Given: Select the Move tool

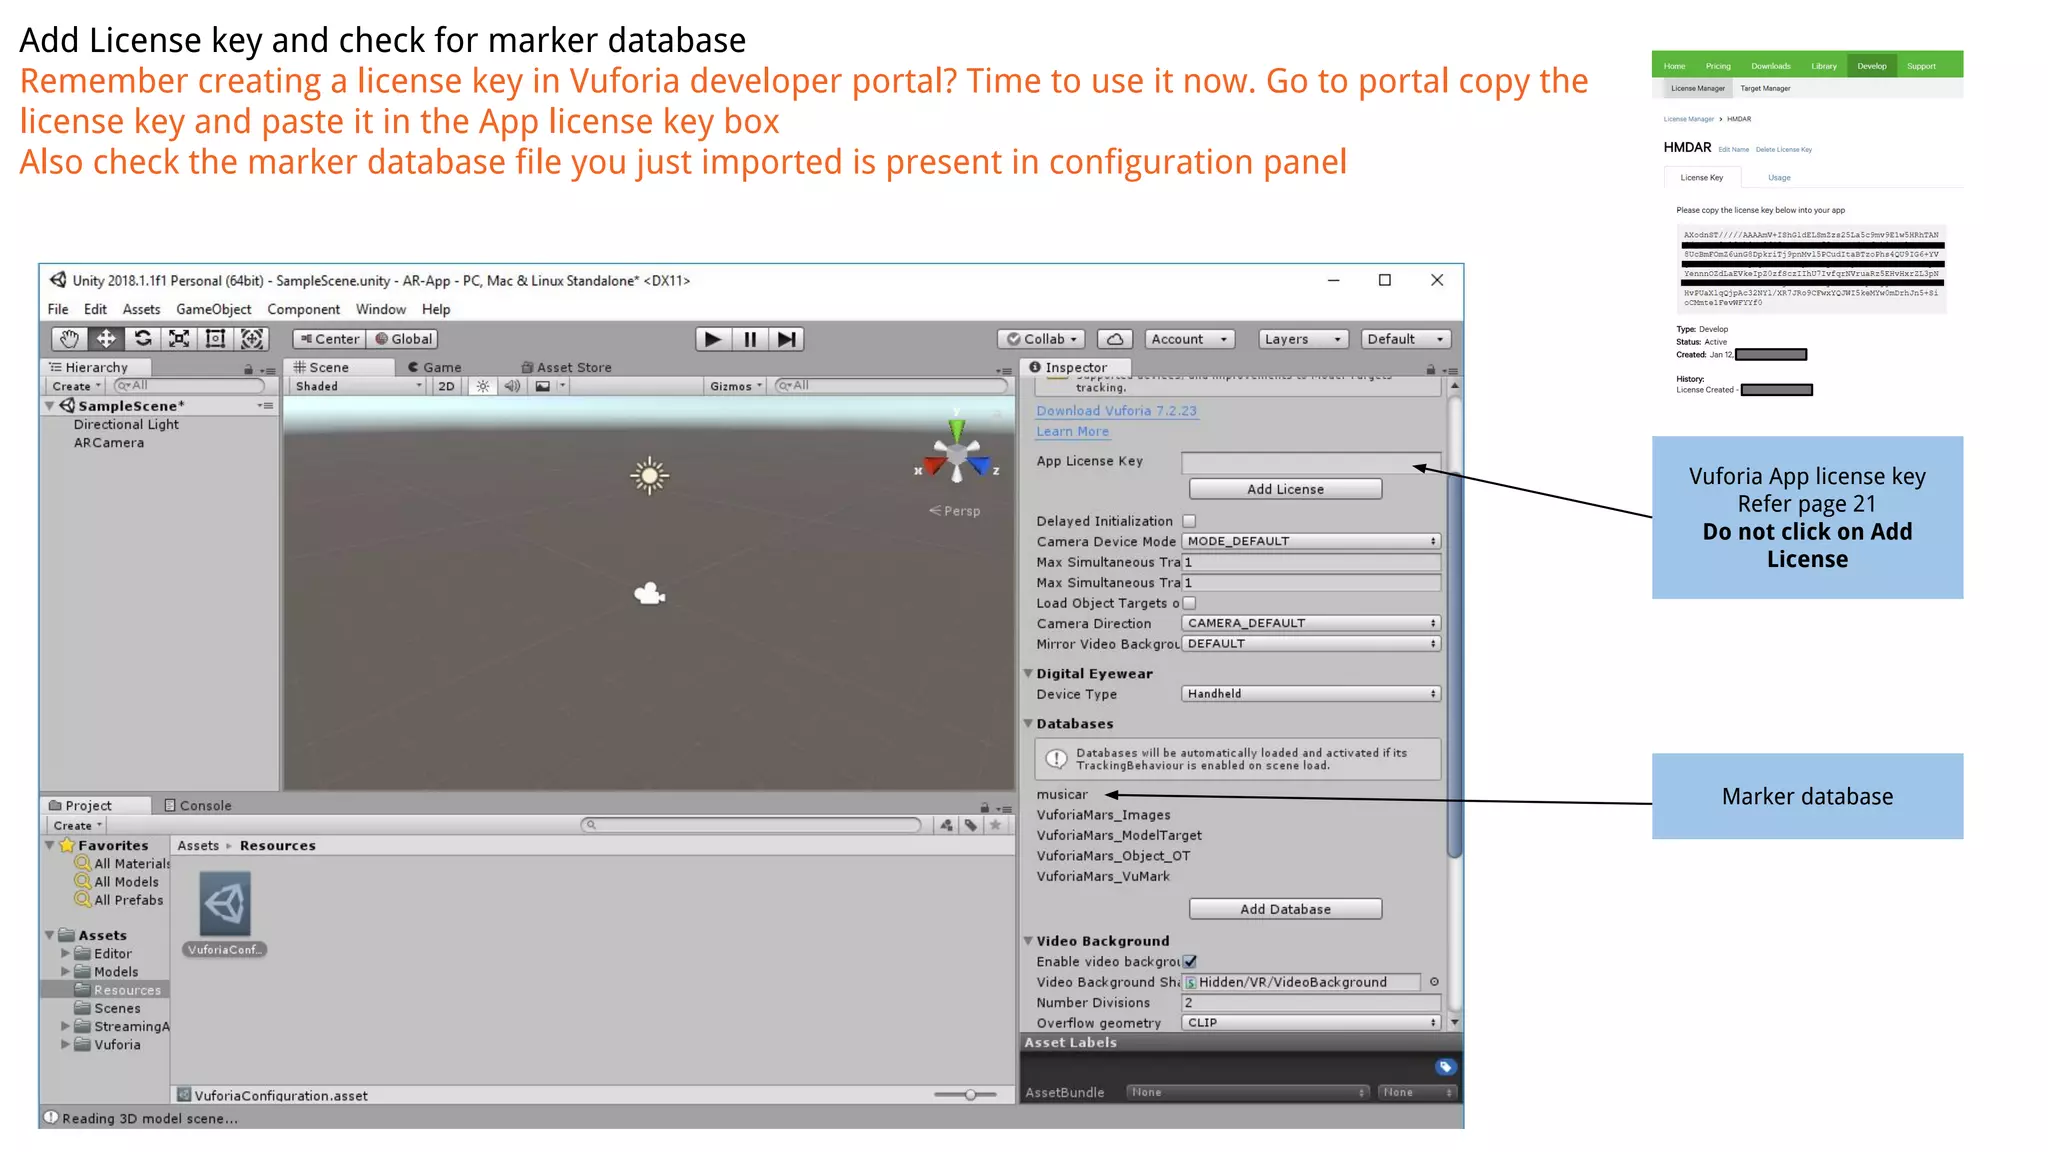Looking at the screenshot, I should point(106,339).
